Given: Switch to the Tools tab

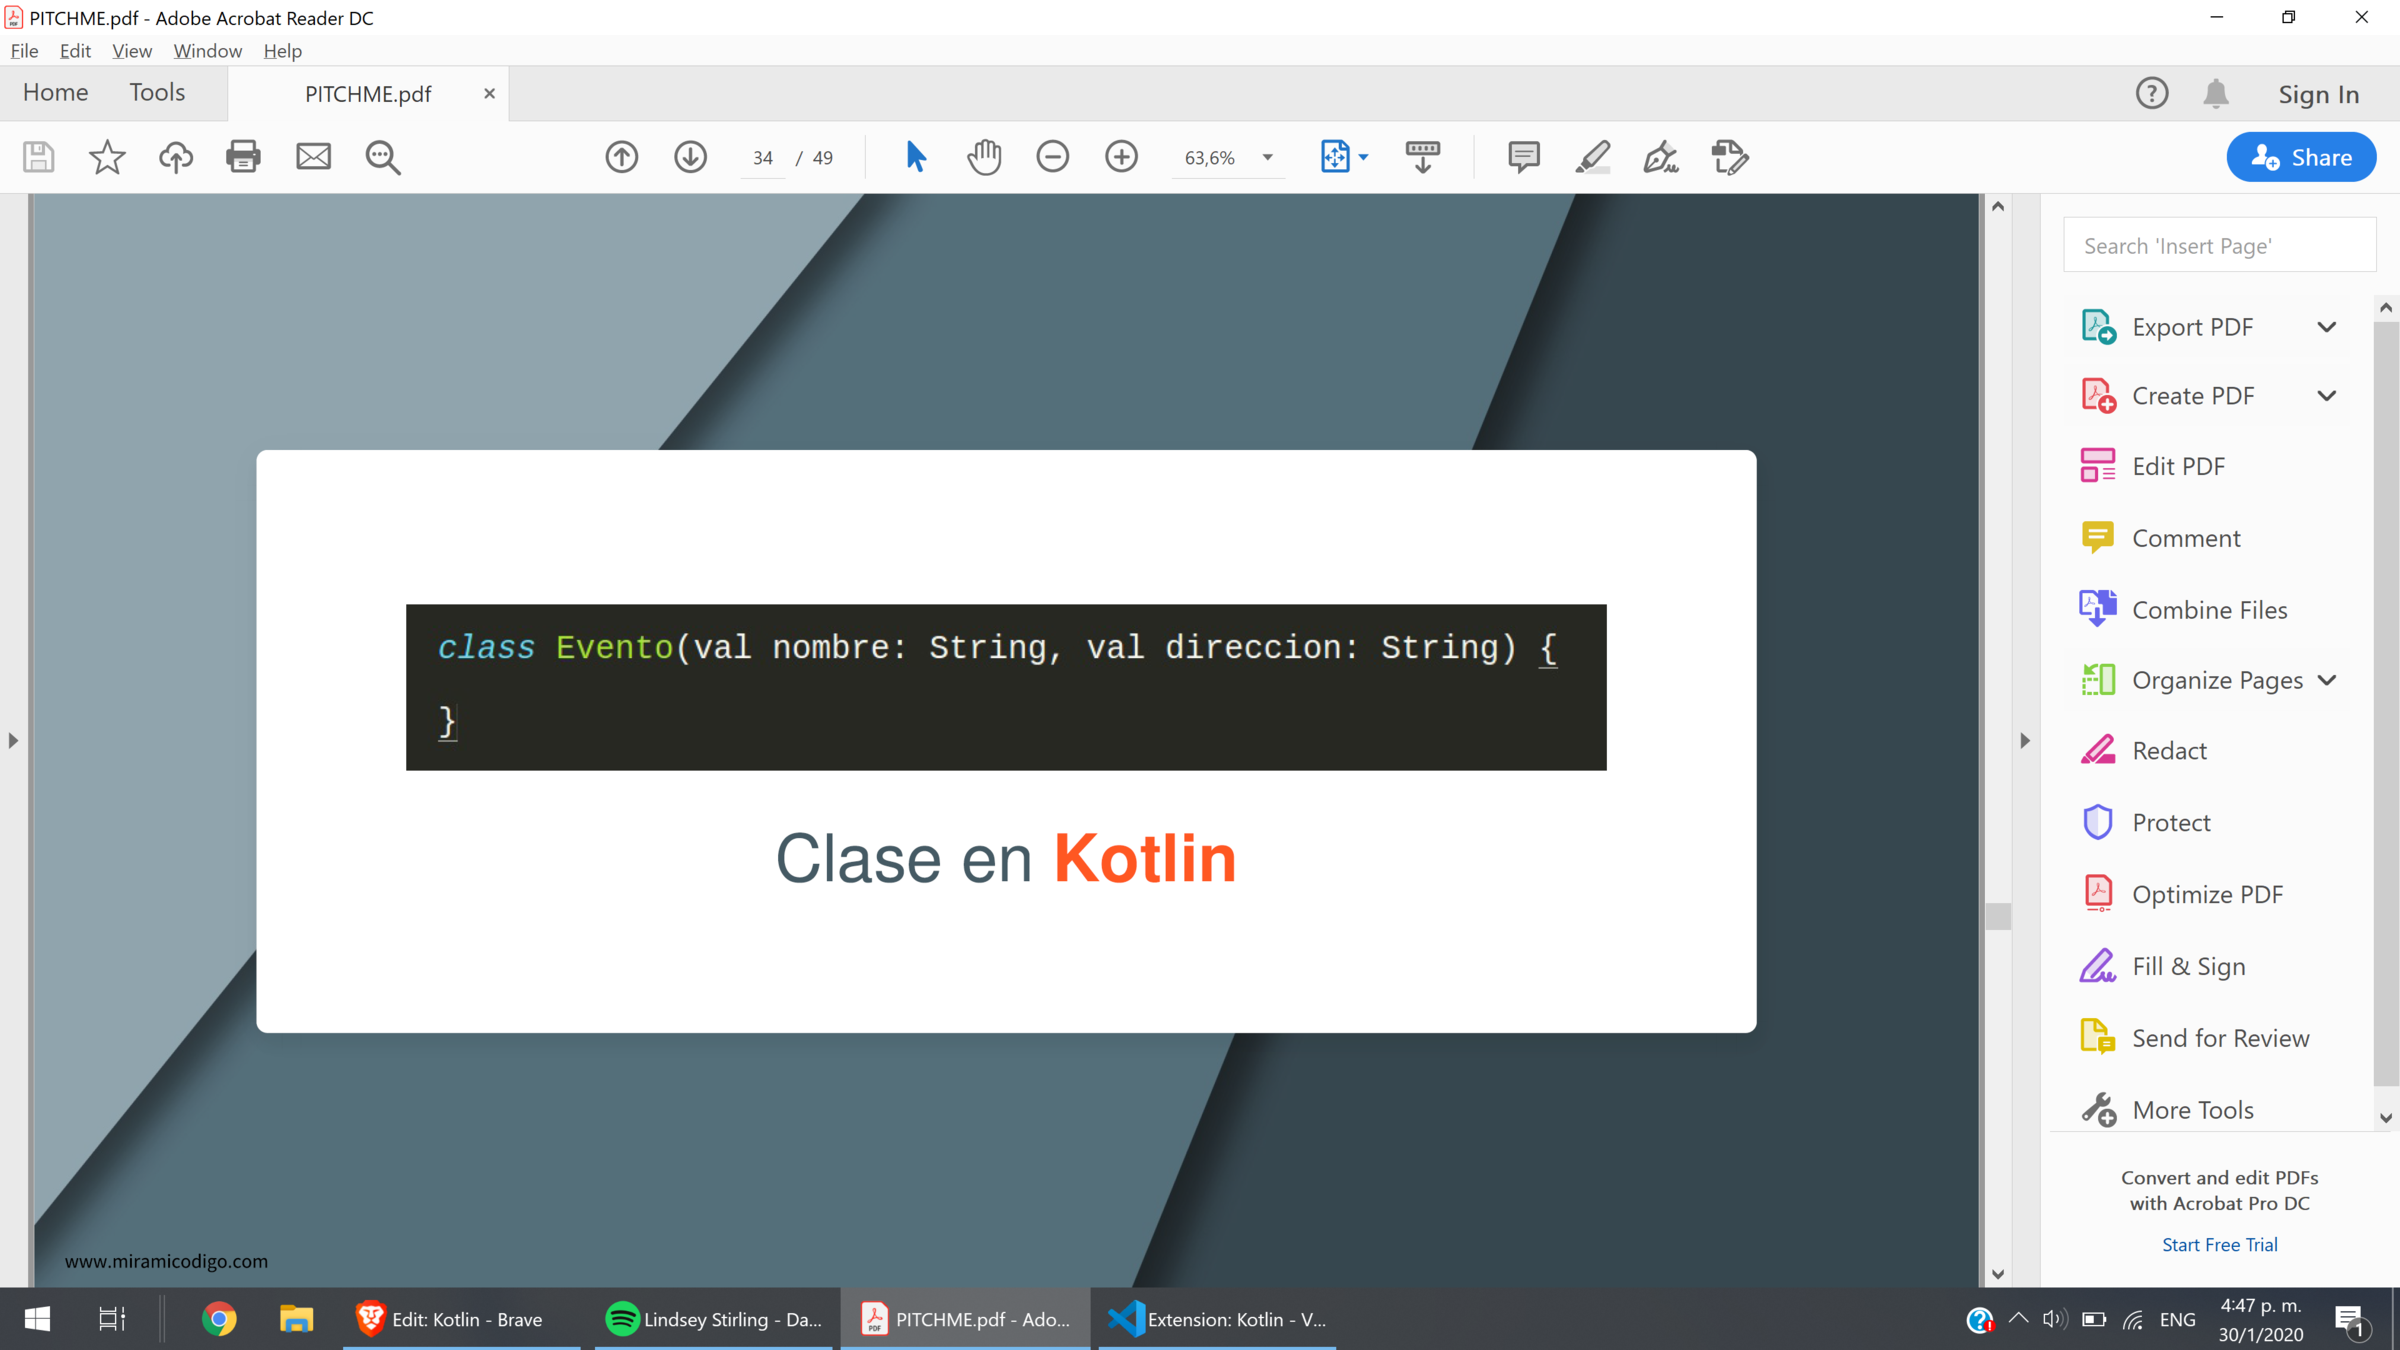Looking at the screenshot, I should click(x=157, y=93).
